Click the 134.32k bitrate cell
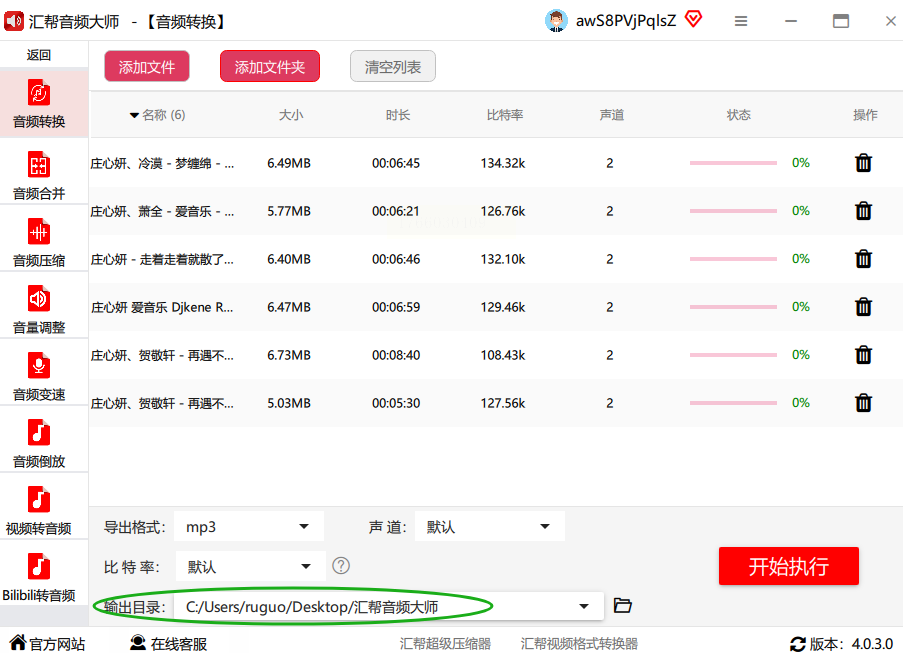The height and width of the screenshot is (653, 903). (503, 163)
